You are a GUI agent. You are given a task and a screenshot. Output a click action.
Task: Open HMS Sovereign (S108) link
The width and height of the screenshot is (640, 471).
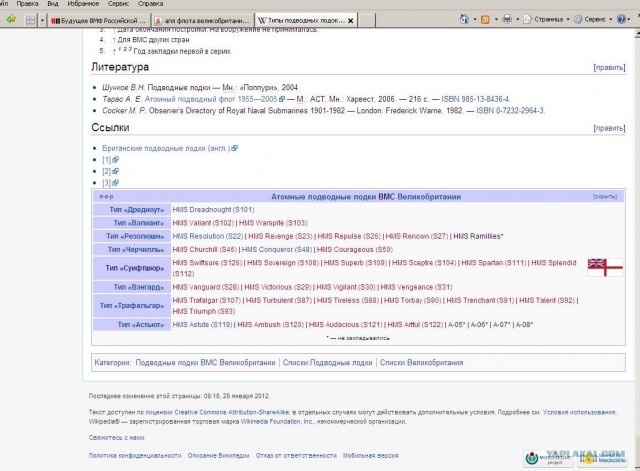click(x=283, y=263)
